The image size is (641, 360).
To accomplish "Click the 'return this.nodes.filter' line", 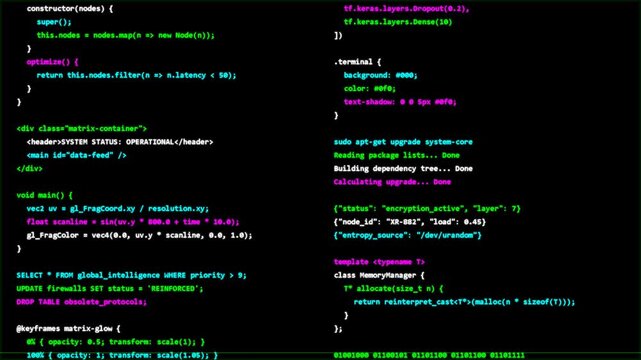I will pos(136,75).
